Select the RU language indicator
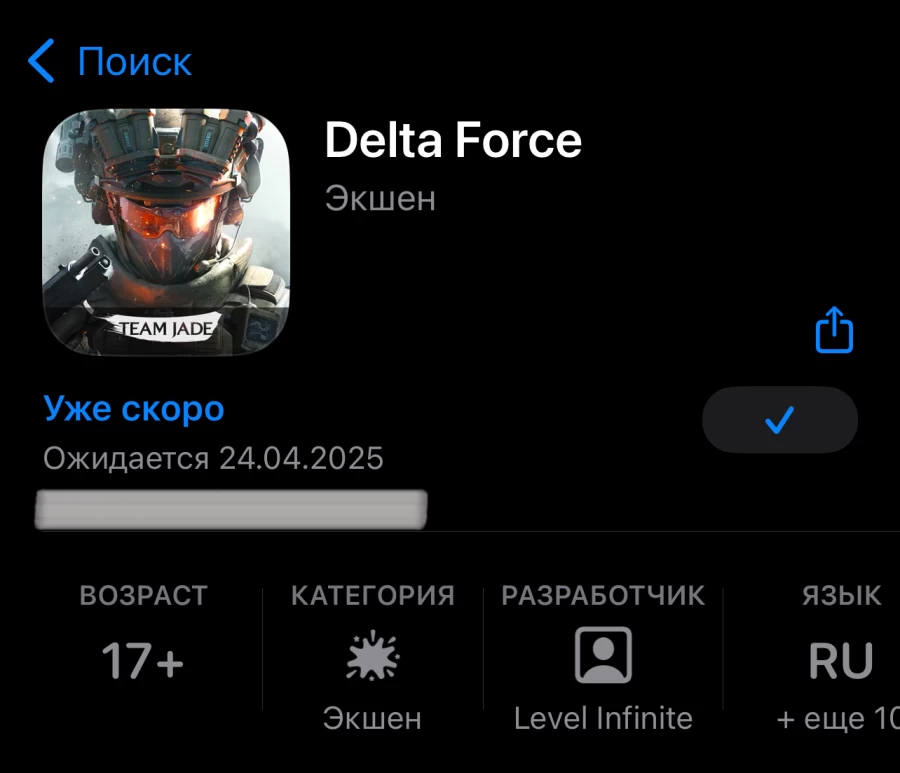This screenshot has height=773, width=900. click(x=841, y=661)
